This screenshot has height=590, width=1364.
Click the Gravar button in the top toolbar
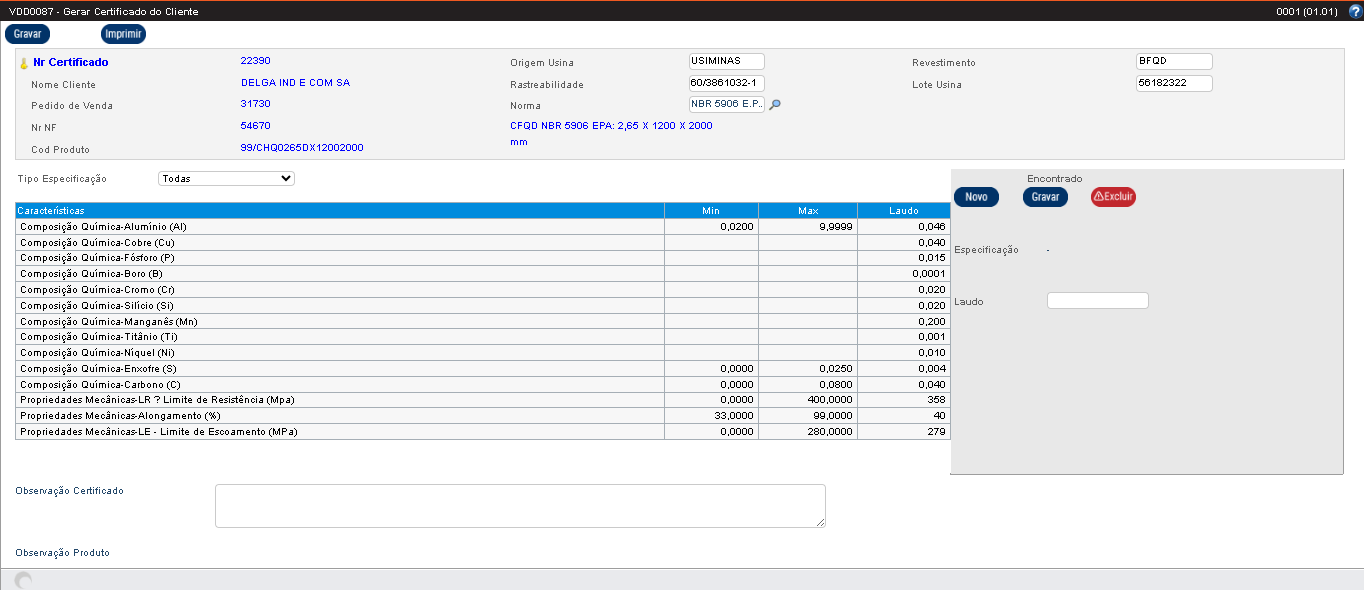click(27, 34)
